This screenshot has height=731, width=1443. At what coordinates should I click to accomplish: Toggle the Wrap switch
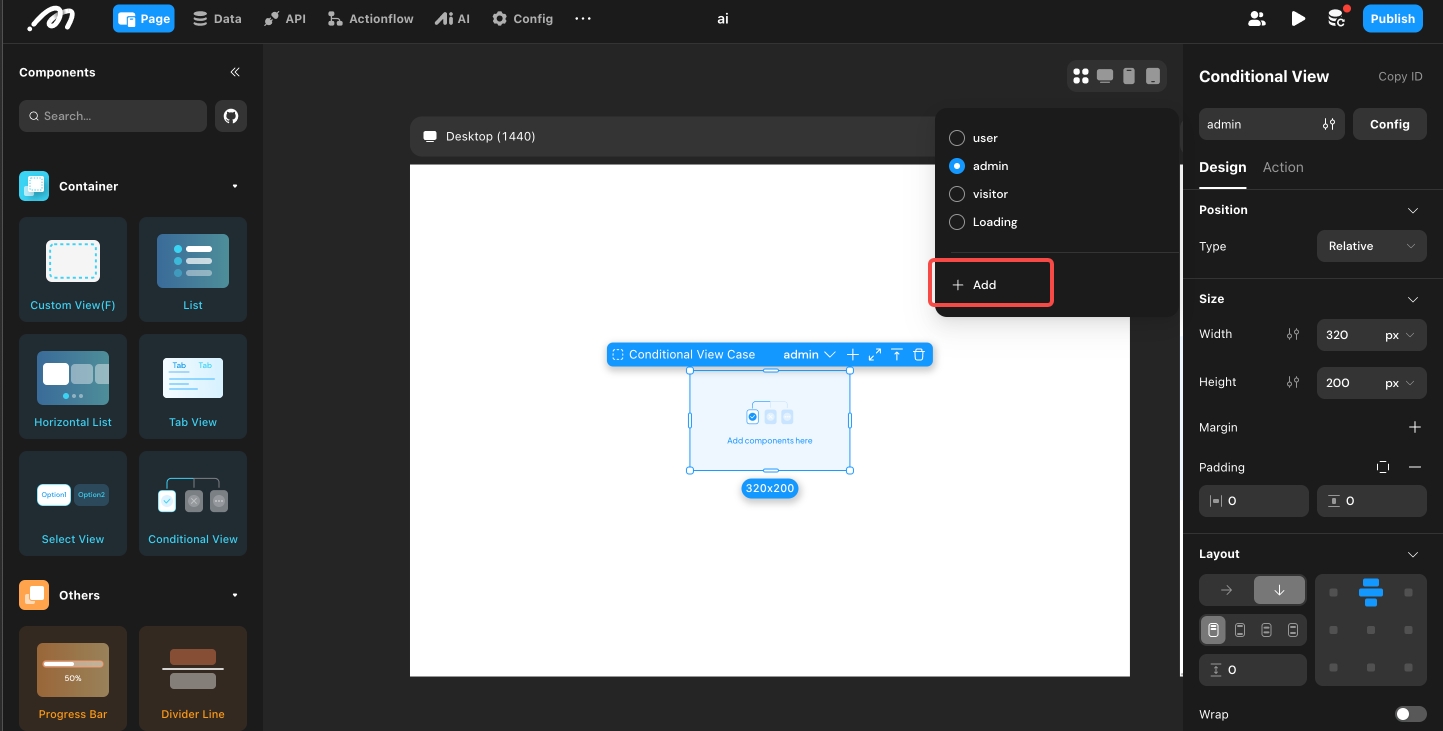tap(1410, 714)
